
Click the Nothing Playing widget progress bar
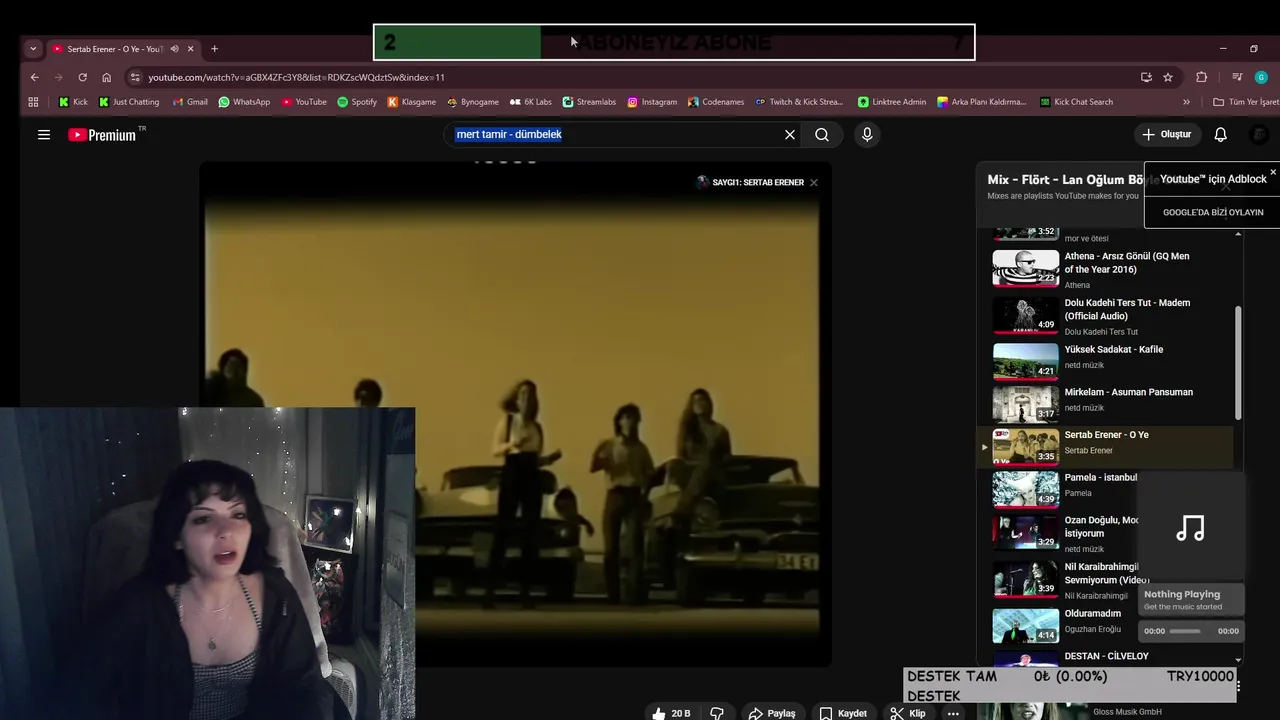[x=1185, y=631]
